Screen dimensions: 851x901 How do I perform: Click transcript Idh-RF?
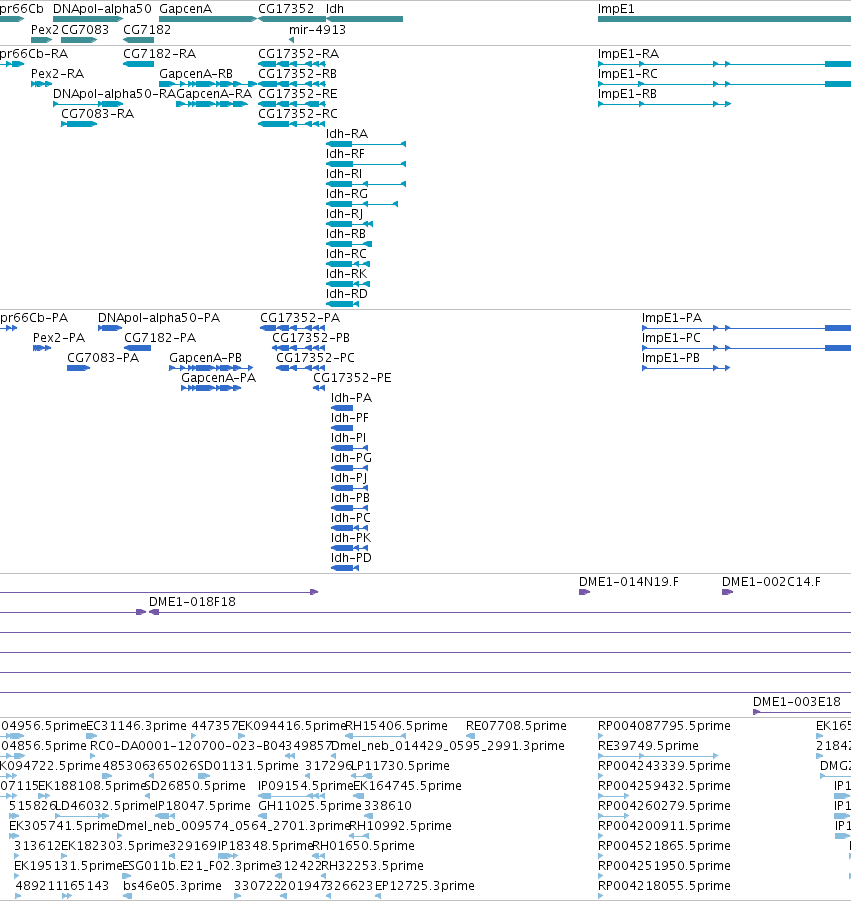pos(345,154)
